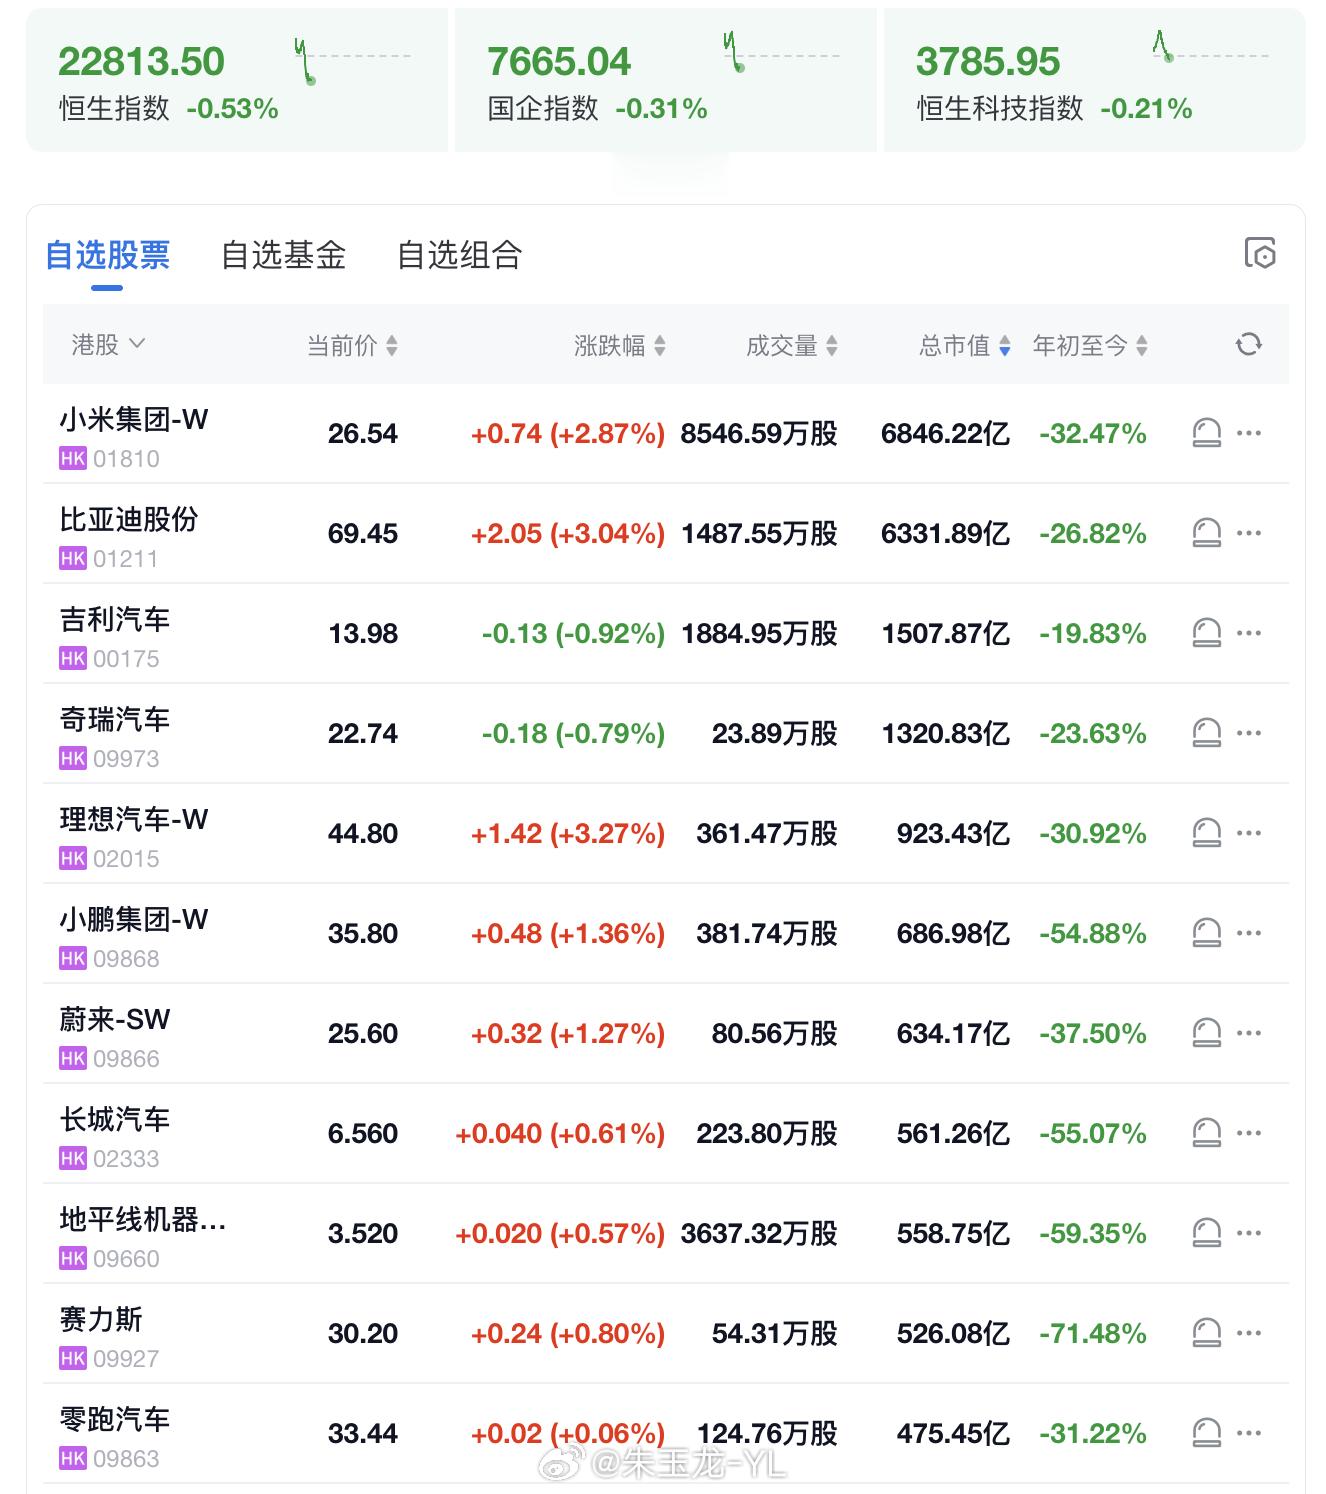Open the 恒生科技指数 index card

point(1094,80)
